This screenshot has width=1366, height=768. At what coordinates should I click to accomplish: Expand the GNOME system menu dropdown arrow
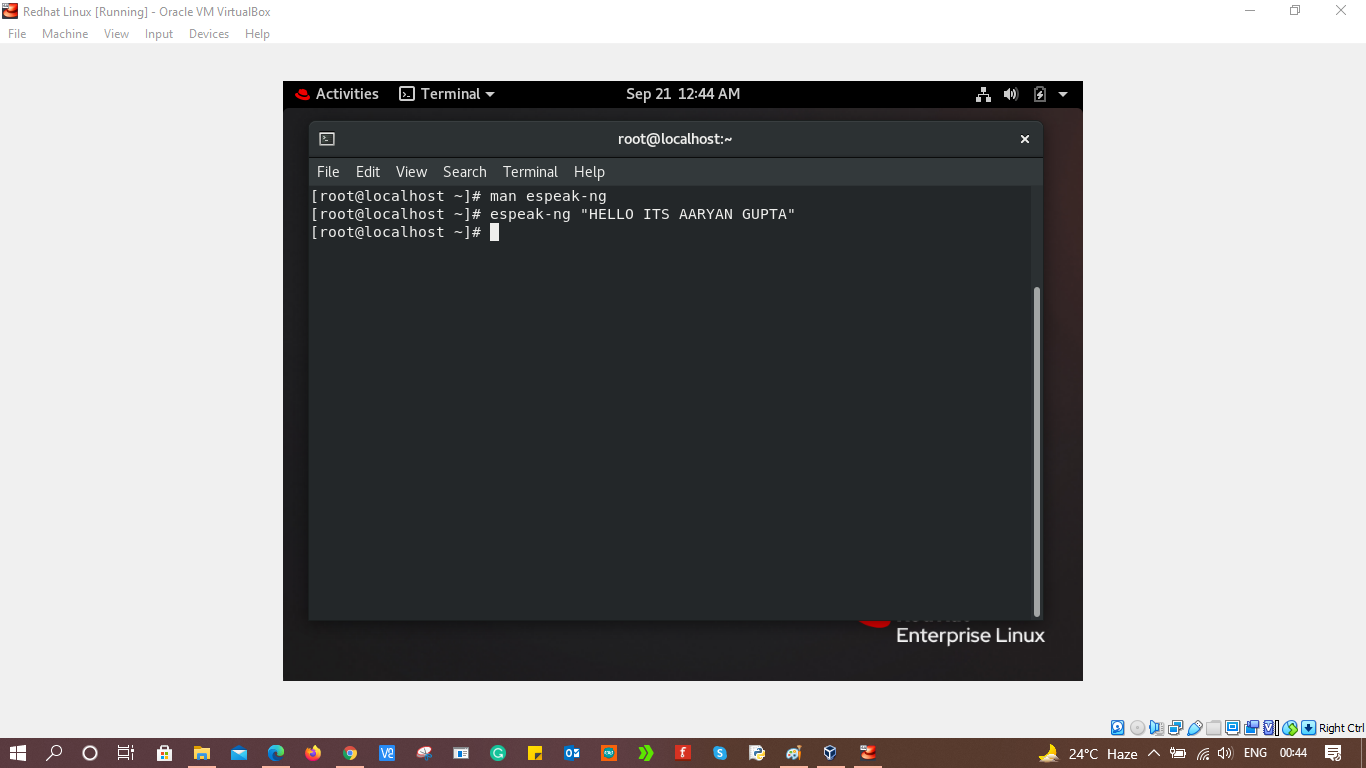tap(1062, 93)
